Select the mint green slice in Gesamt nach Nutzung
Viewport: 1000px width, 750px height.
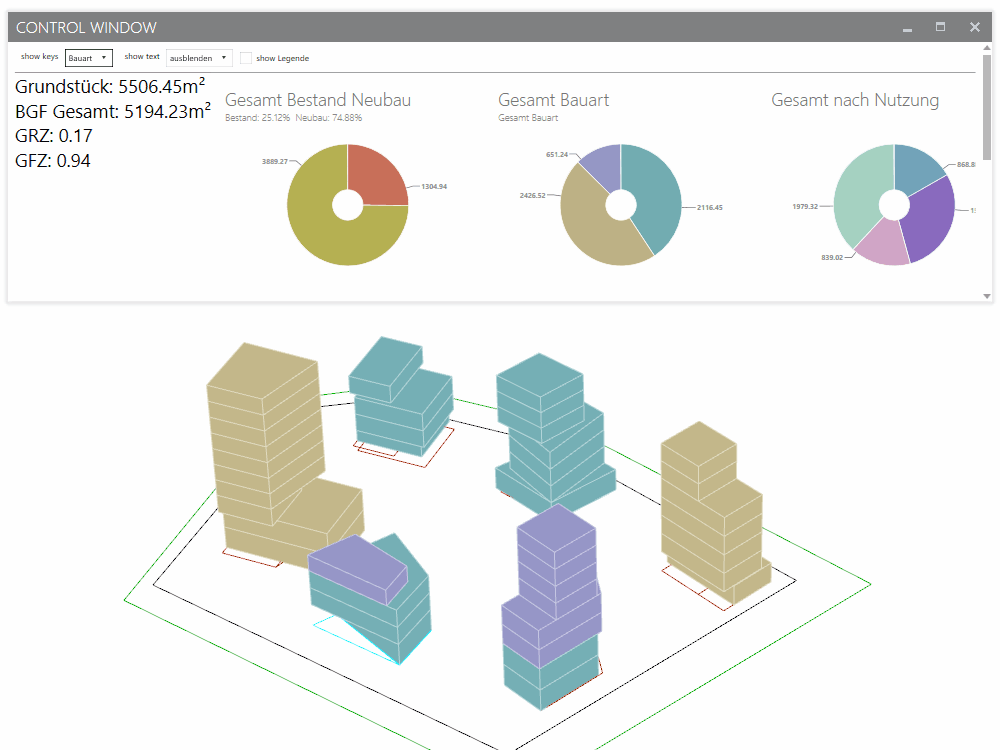coord(852,195)
